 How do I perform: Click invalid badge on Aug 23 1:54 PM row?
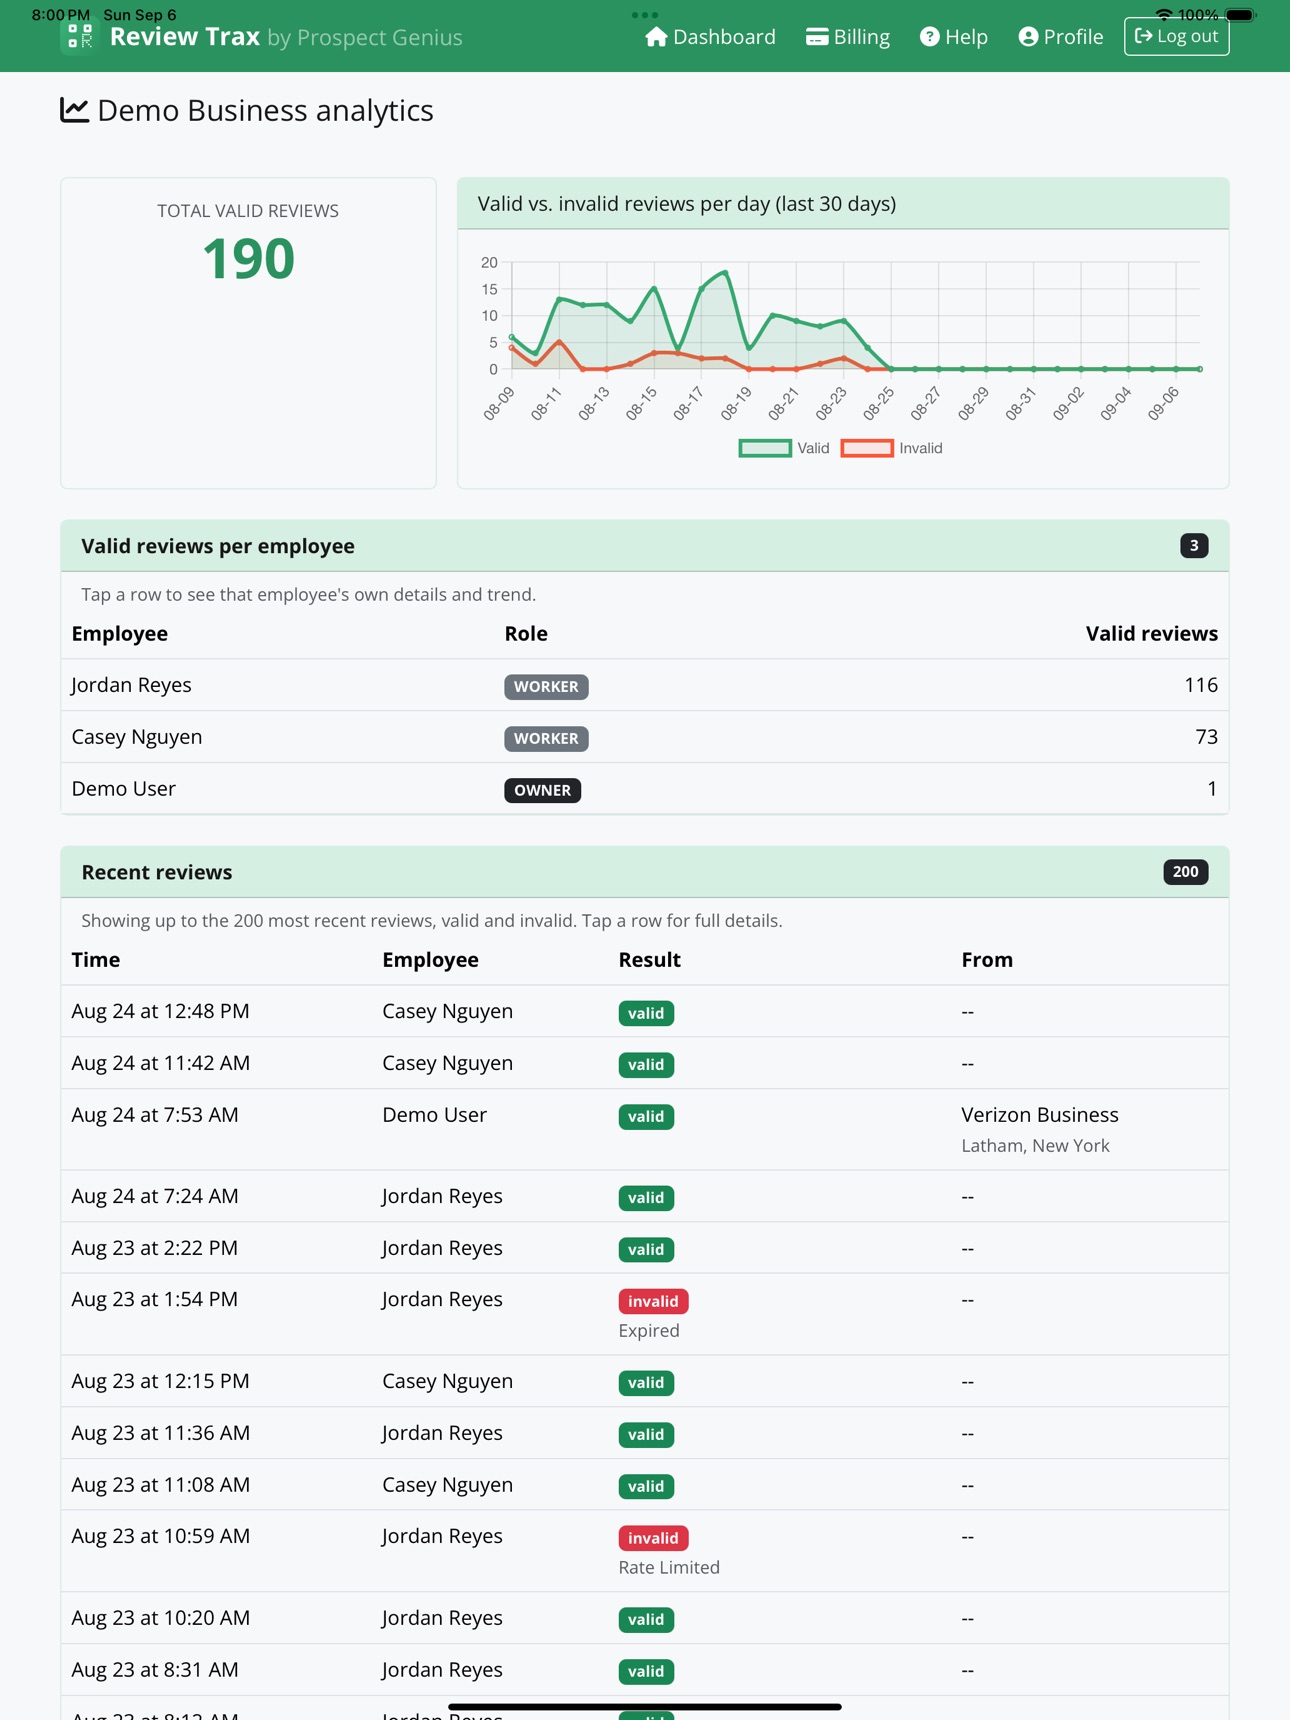[653, 1301]
